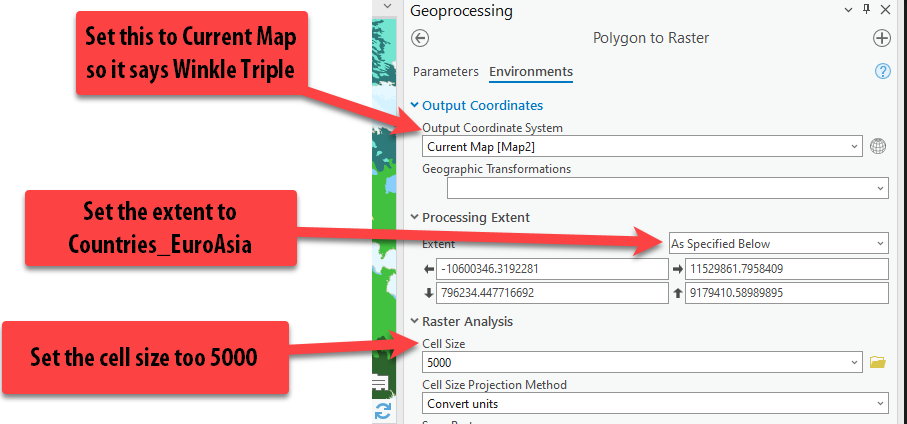Image resolution: width=907 pixels, height=424 pixels.
Task: Click the globe Select Coordinate System icon
Action: pyautogui.click(x=878, y=146)
